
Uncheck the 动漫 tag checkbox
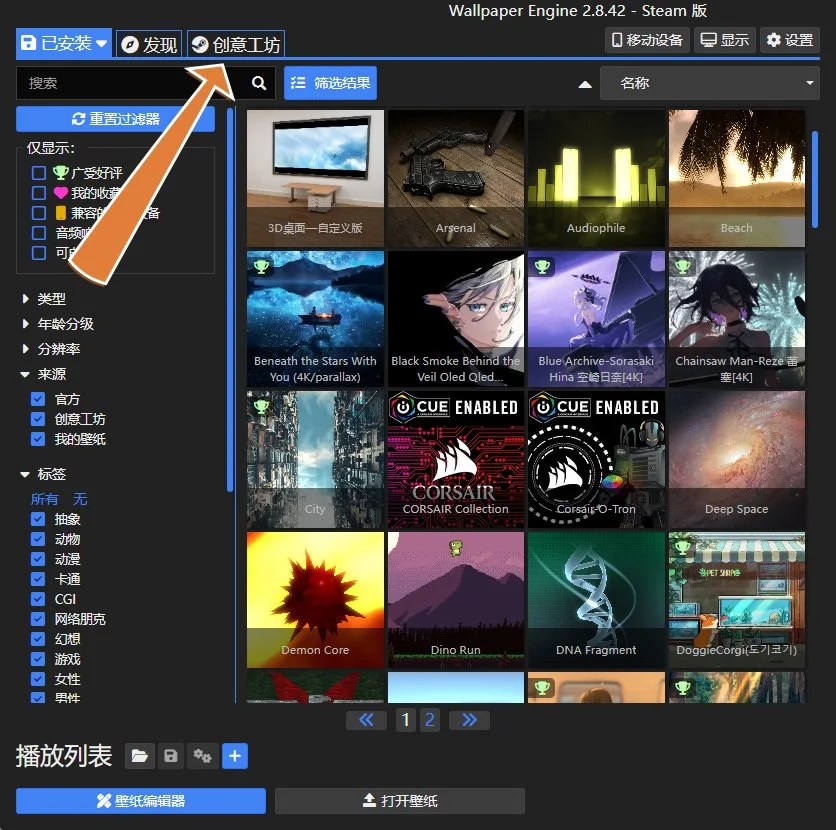click(38, 559)
